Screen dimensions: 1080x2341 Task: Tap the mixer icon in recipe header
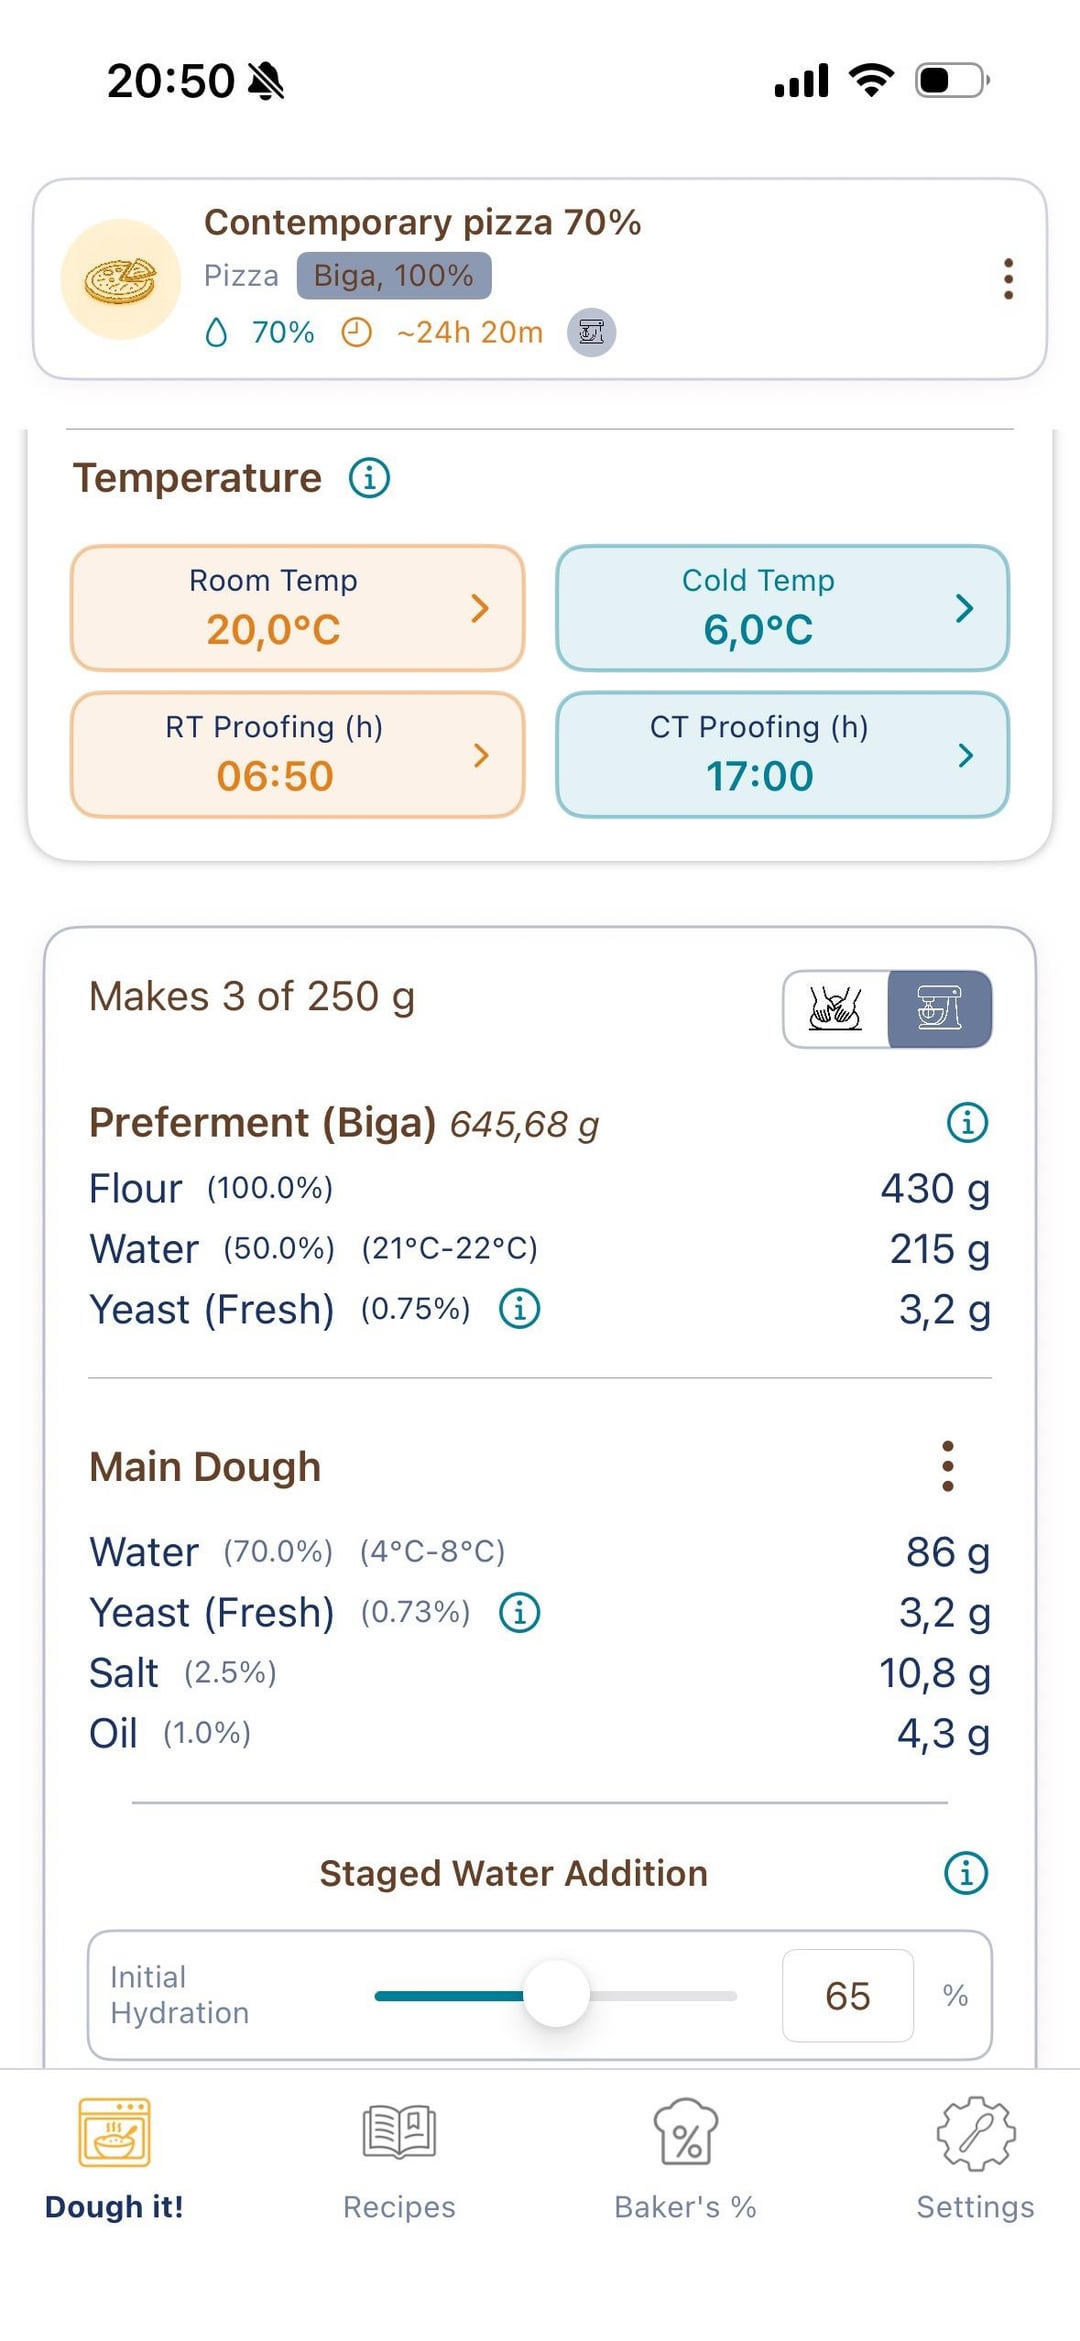pos(591,332)
